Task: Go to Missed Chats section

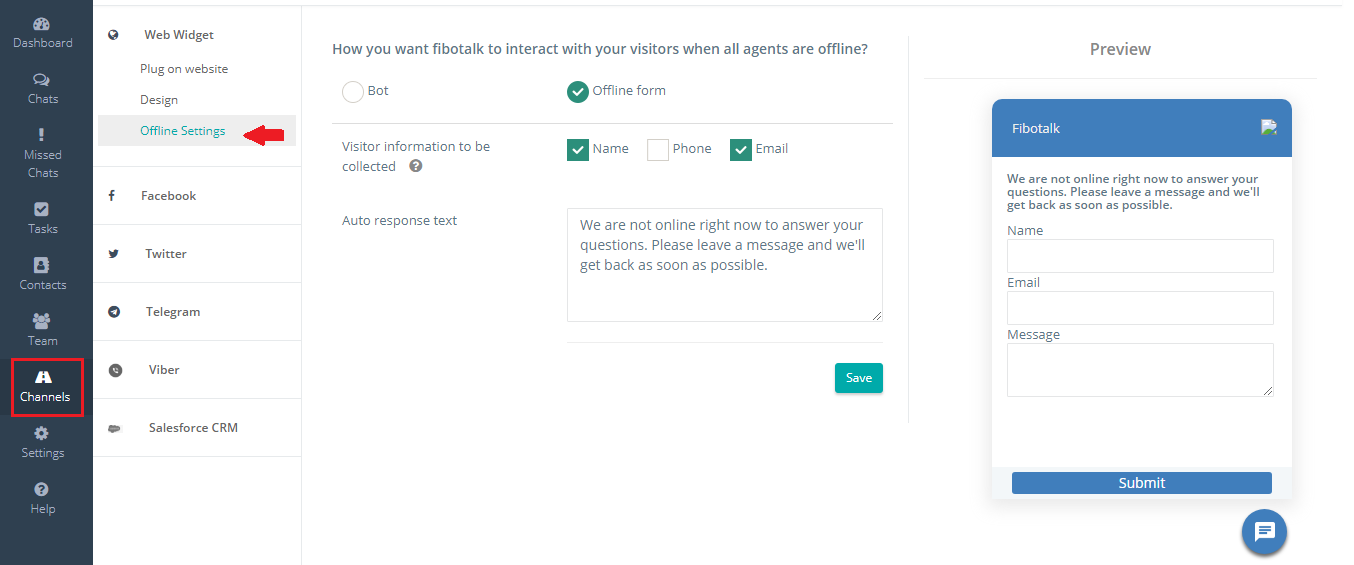Action: point(42,154)
